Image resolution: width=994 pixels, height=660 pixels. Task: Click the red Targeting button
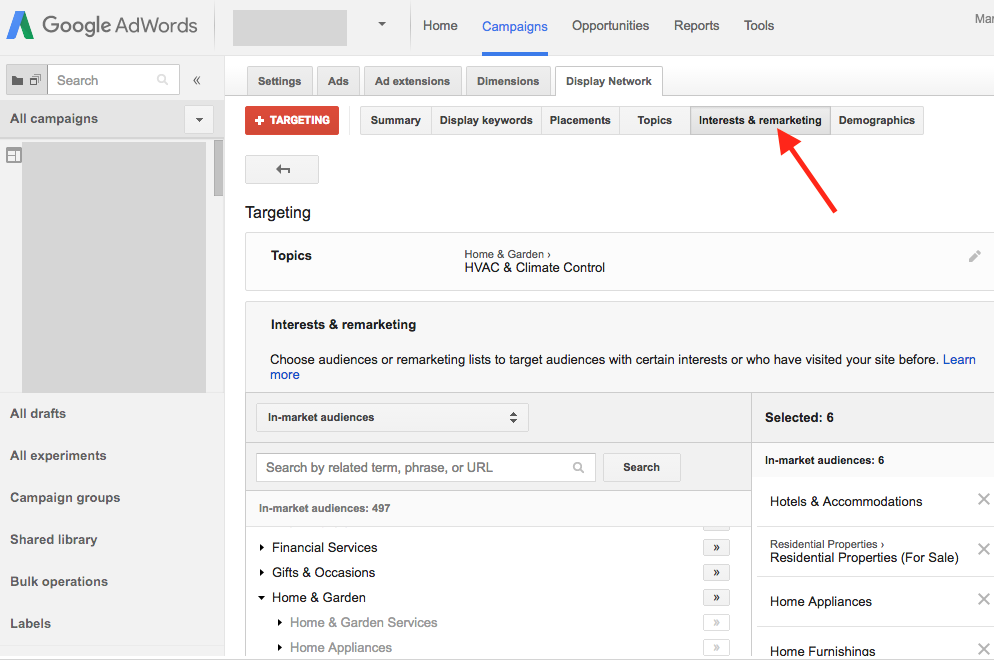(292, 120)
